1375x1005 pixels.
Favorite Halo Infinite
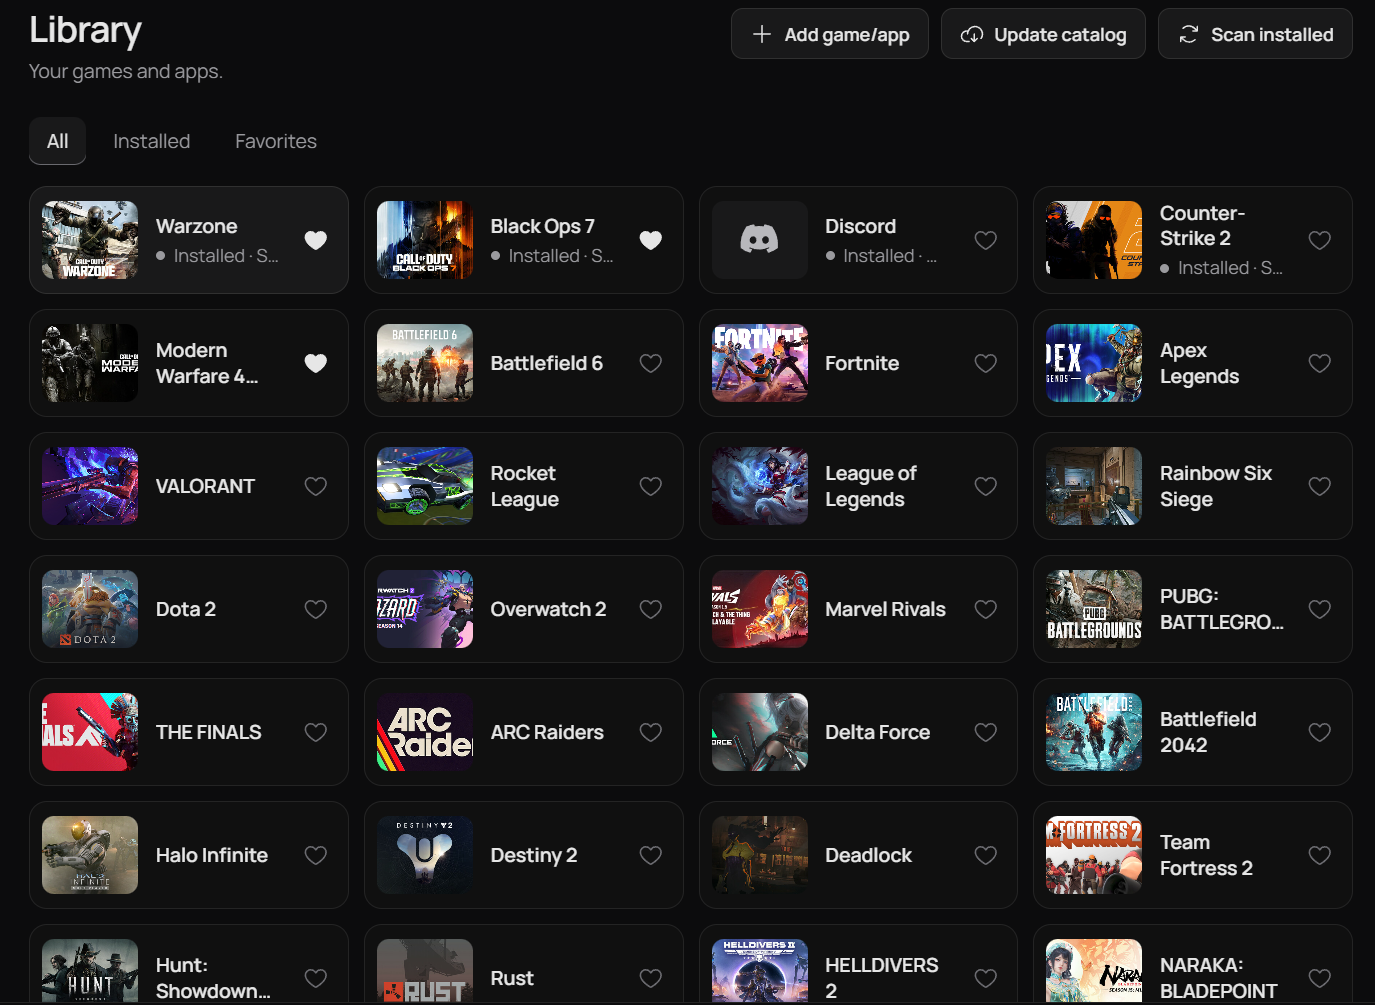316,855
